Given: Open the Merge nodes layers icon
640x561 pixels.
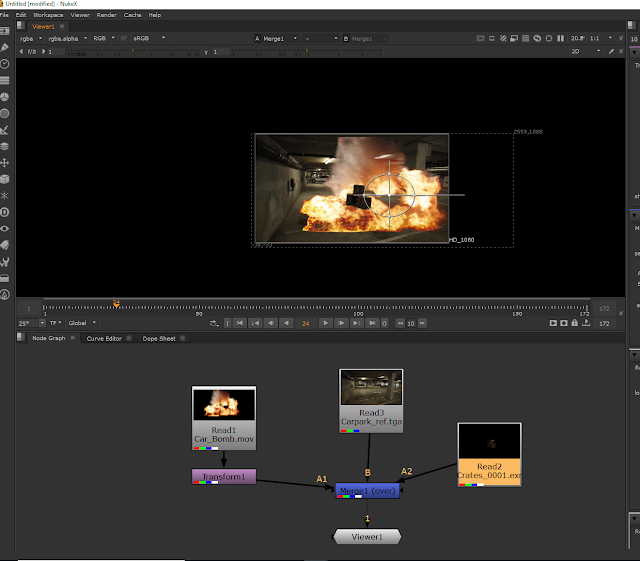Looking at the screenshot, I should pyautogui.click(x=5, y=145).
